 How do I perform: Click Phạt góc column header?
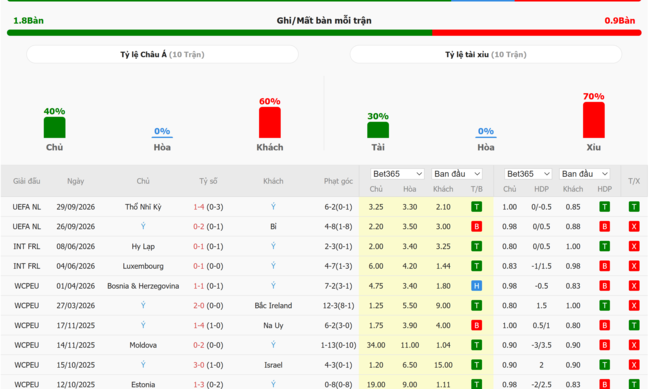click(338, 181)
